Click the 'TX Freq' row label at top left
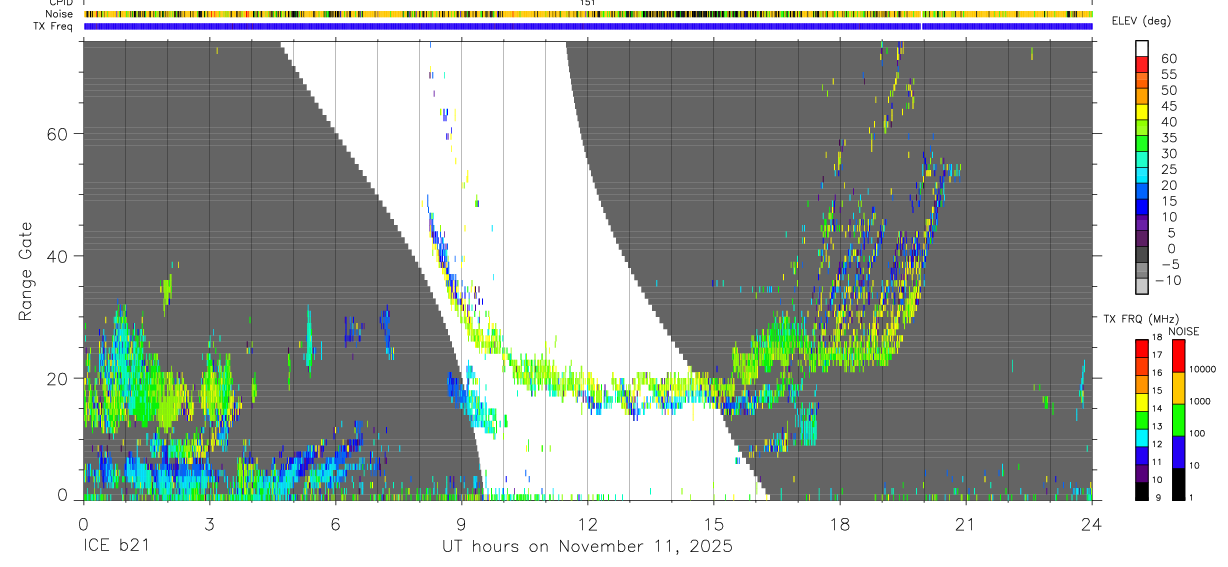Viewport: 1228px width, 567px height. click(53, 26)
